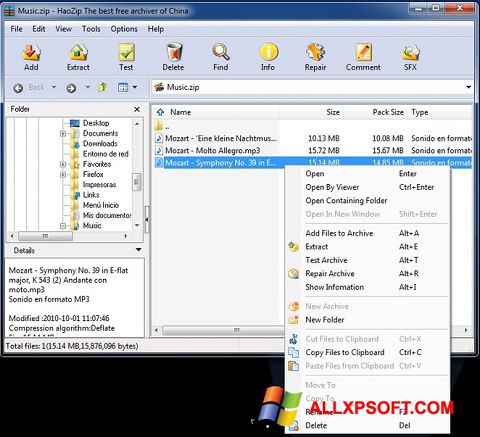Viewport: 480px width, 437px height.
Task: Select file 'Mozart - Molto Allegro.mp3'
Action: [213, 151]
